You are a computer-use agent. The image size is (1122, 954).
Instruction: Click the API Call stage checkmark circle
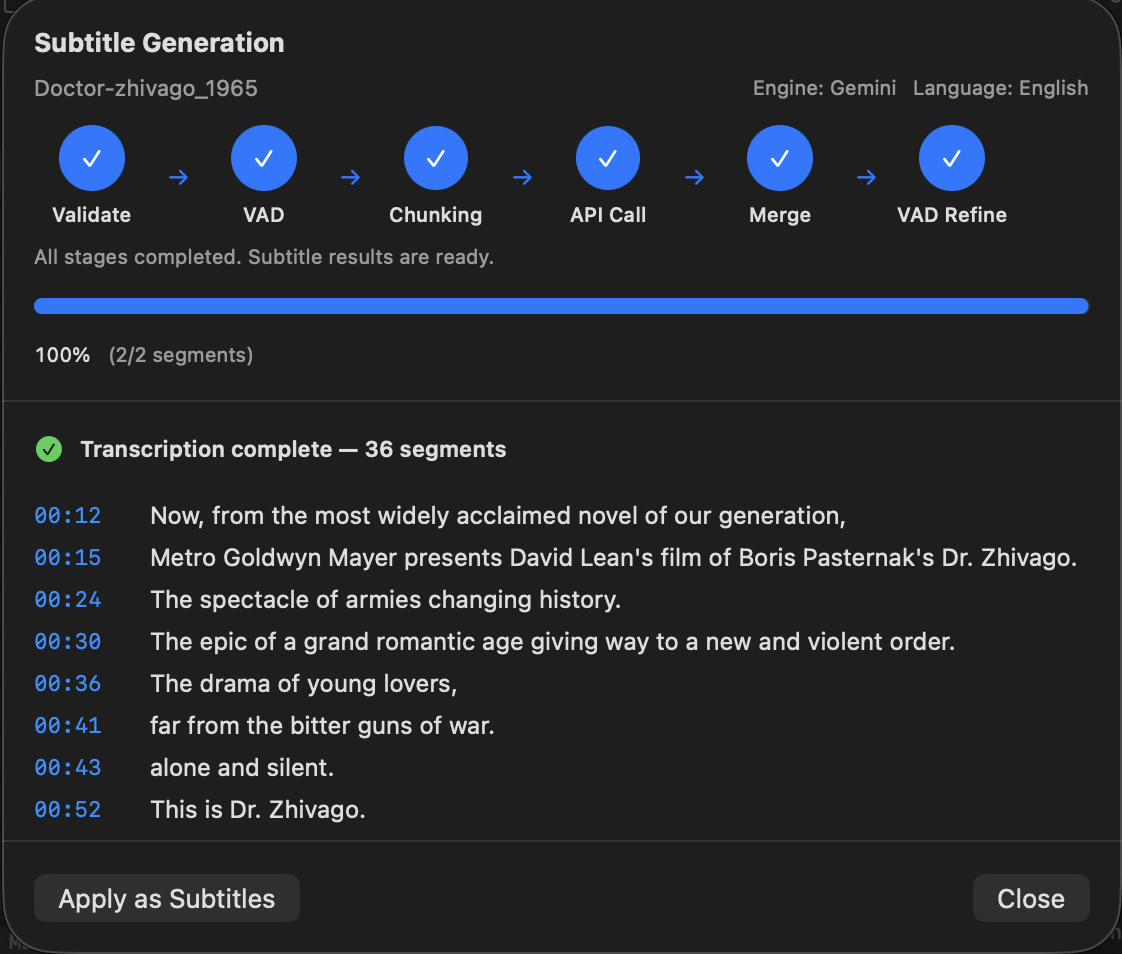pyautogui.click(x=608, y=158)
